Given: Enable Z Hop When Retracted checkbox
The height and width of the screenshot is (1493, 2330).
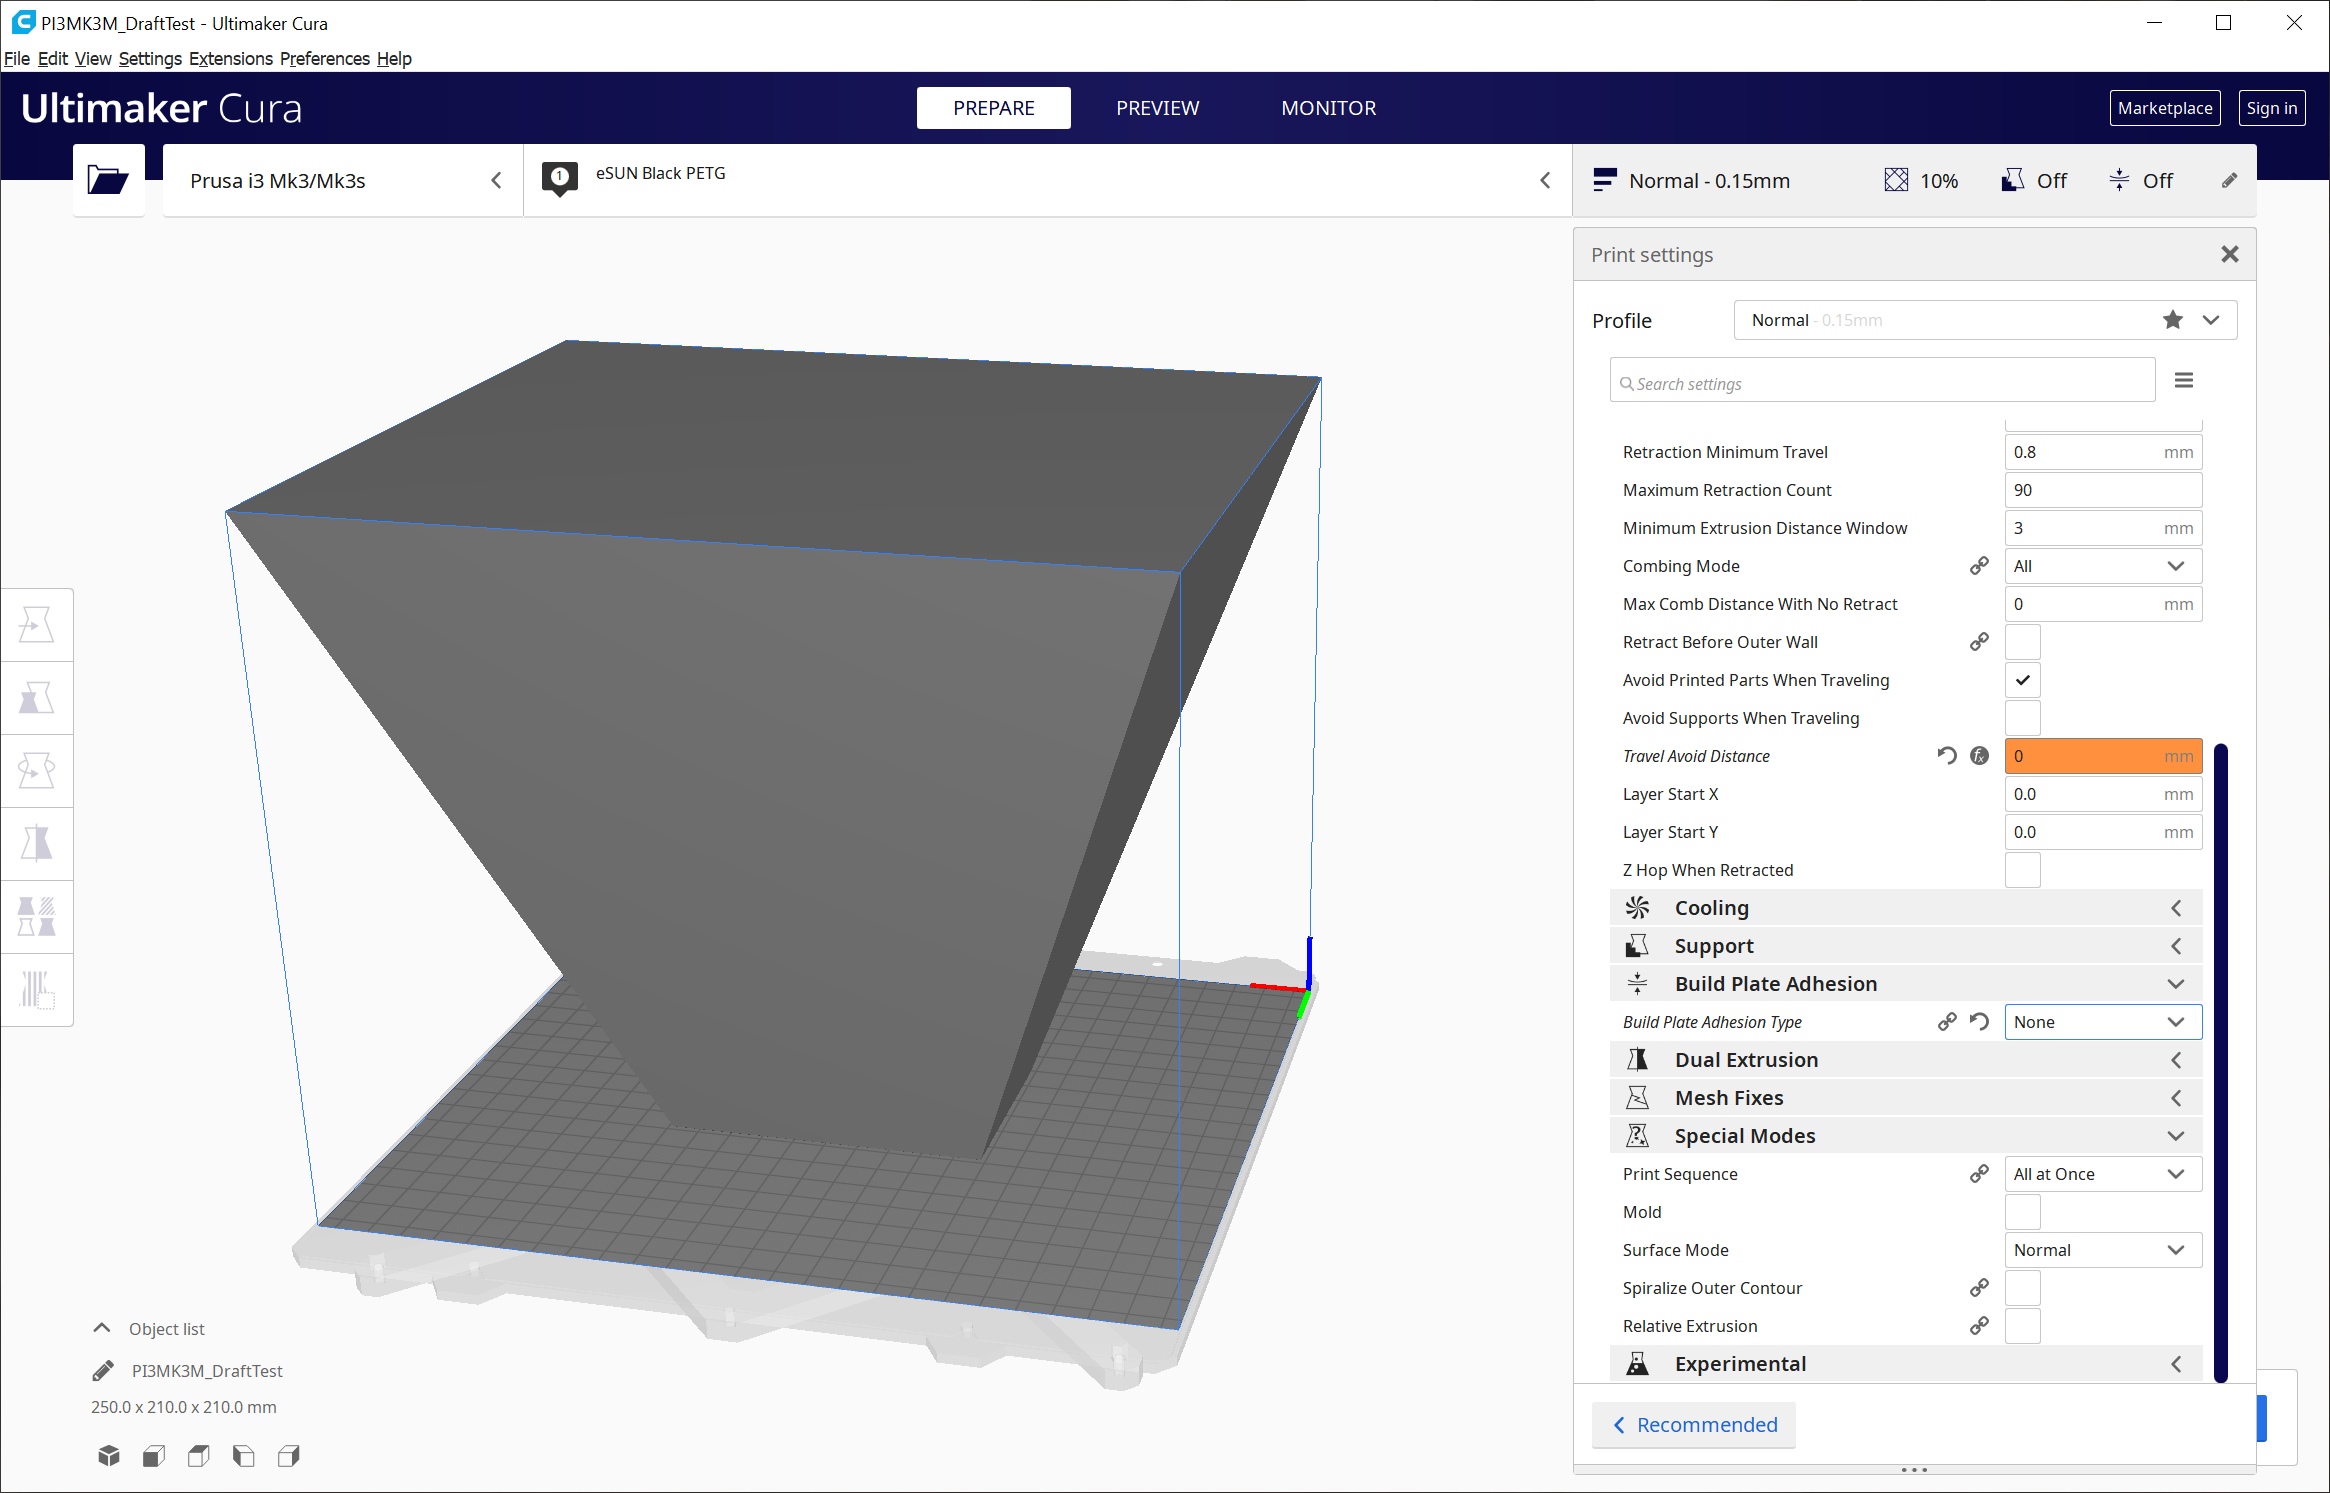Looking at the screenshot, I should click(2022, 870).
